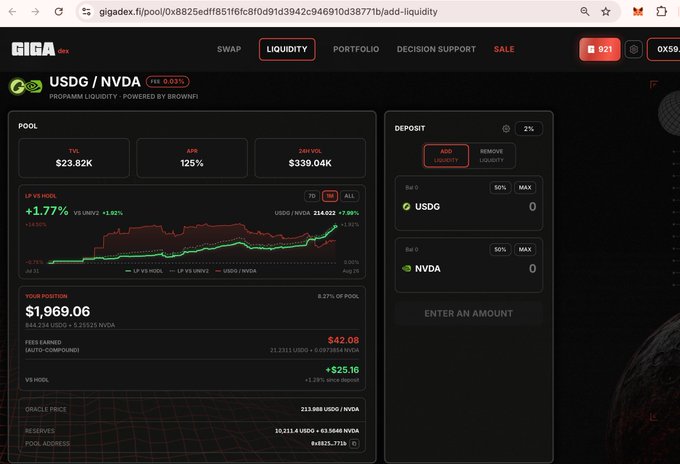Viewport: 680px width, 464px height.
Task: Toggle LP VS UNIV2 legend series
Action: point(189,271)
